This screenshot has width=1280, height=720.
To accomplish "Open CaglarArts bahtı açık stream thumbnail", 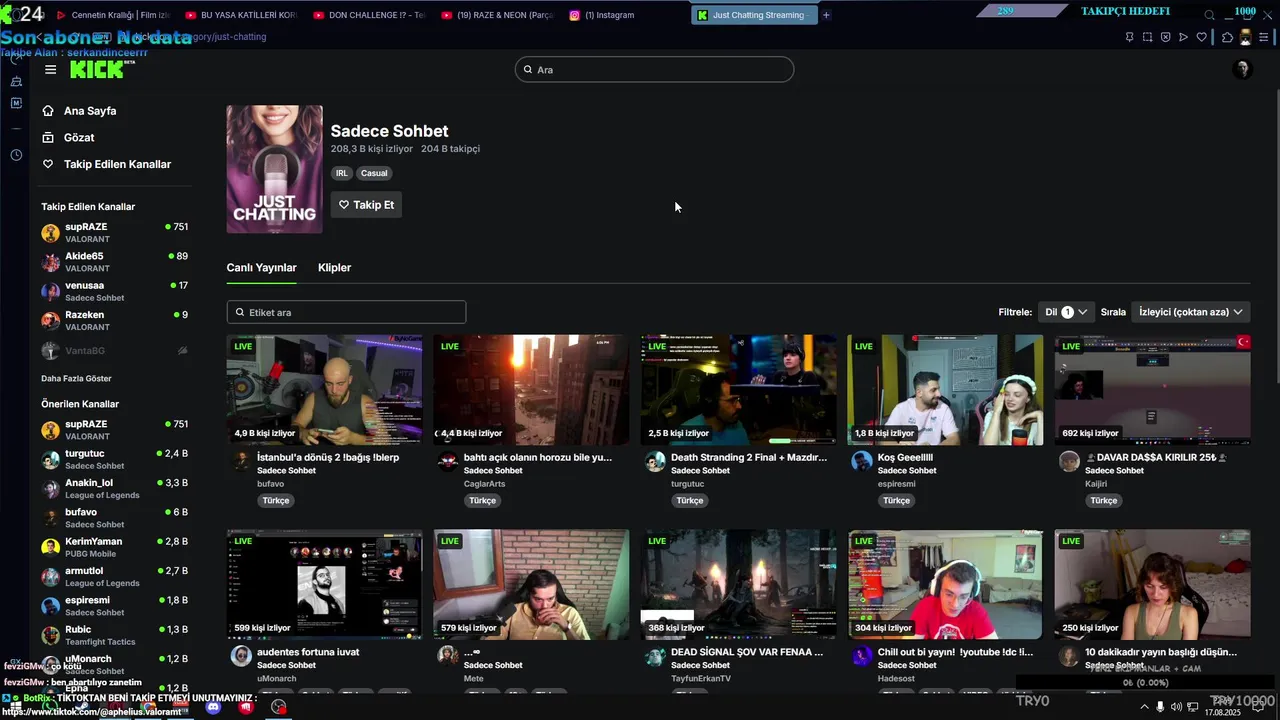I will point(531,390).
